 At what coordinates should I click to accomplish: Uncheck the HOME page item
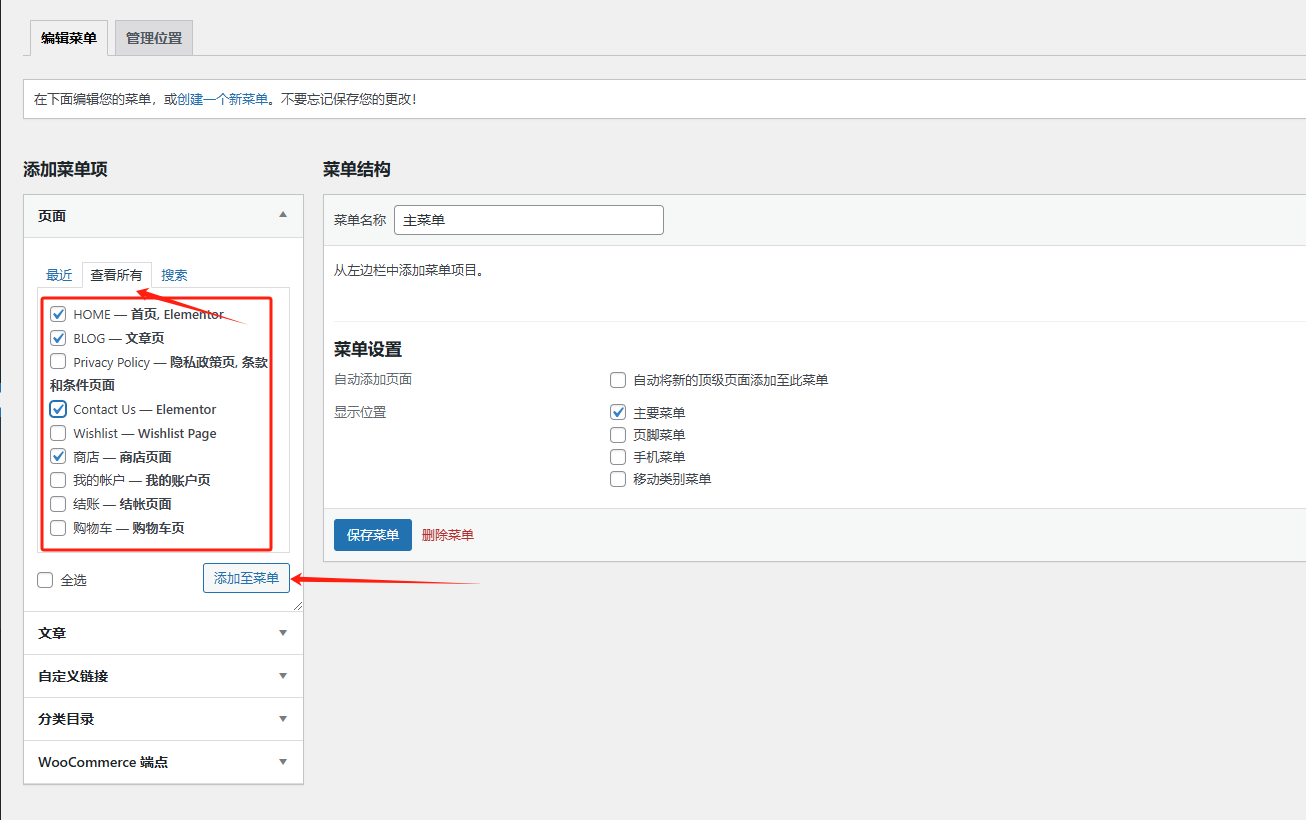pyautogui.click(x=58, y=313)
